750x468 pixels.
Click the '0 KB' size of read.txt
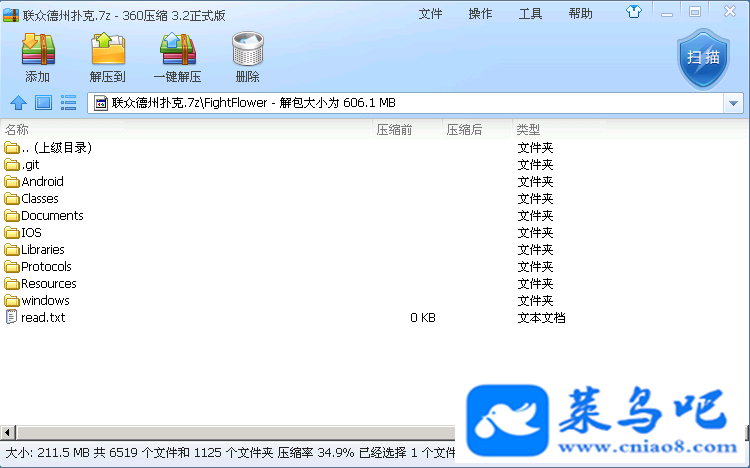point(423,318)
